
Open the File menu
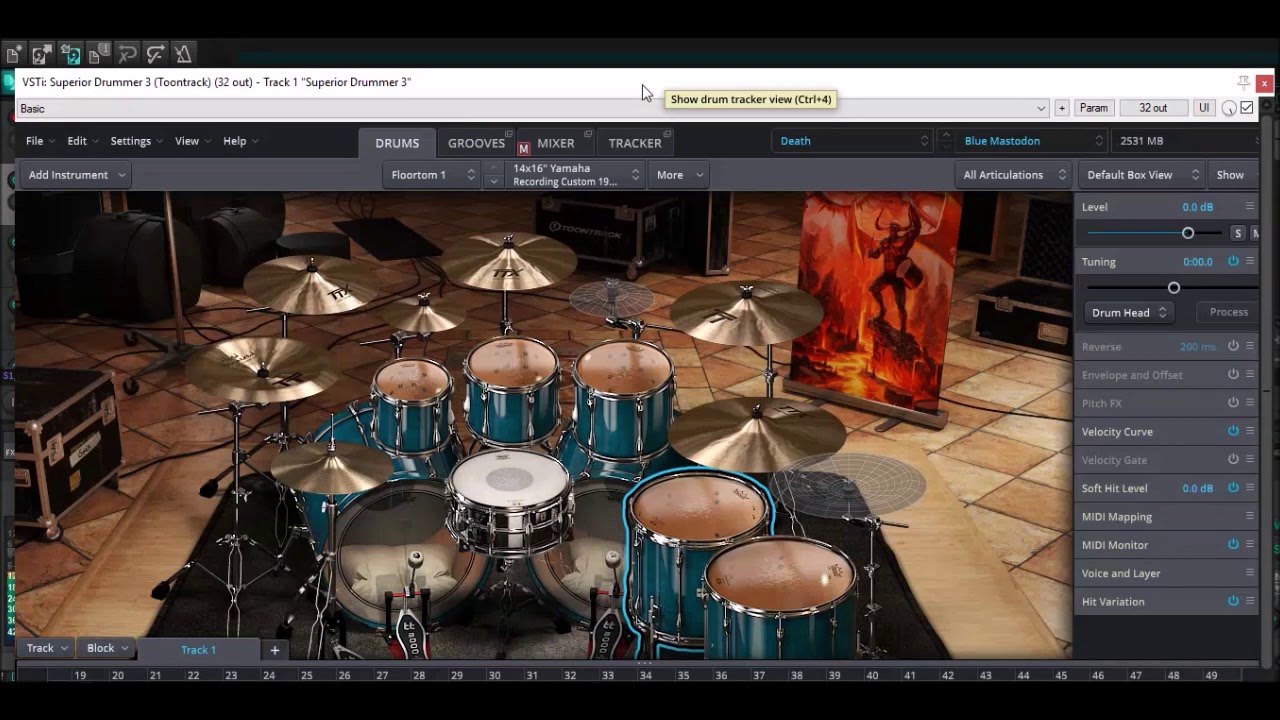[40, 141]
